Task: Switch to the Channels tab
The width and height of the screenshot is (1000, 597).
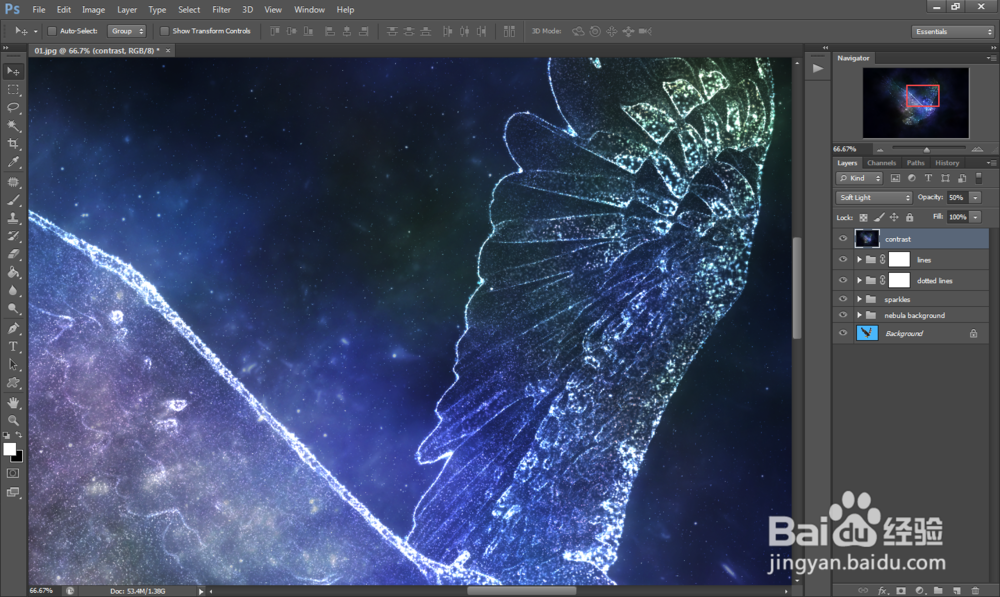Action: click(x=881, y=163)
